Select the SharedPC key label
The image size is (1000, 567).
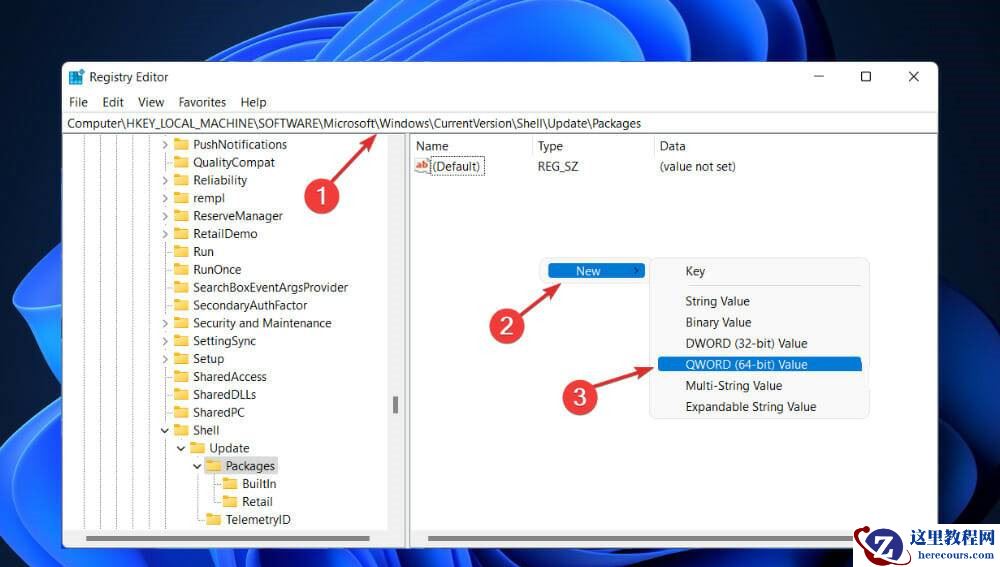(219, 413)
